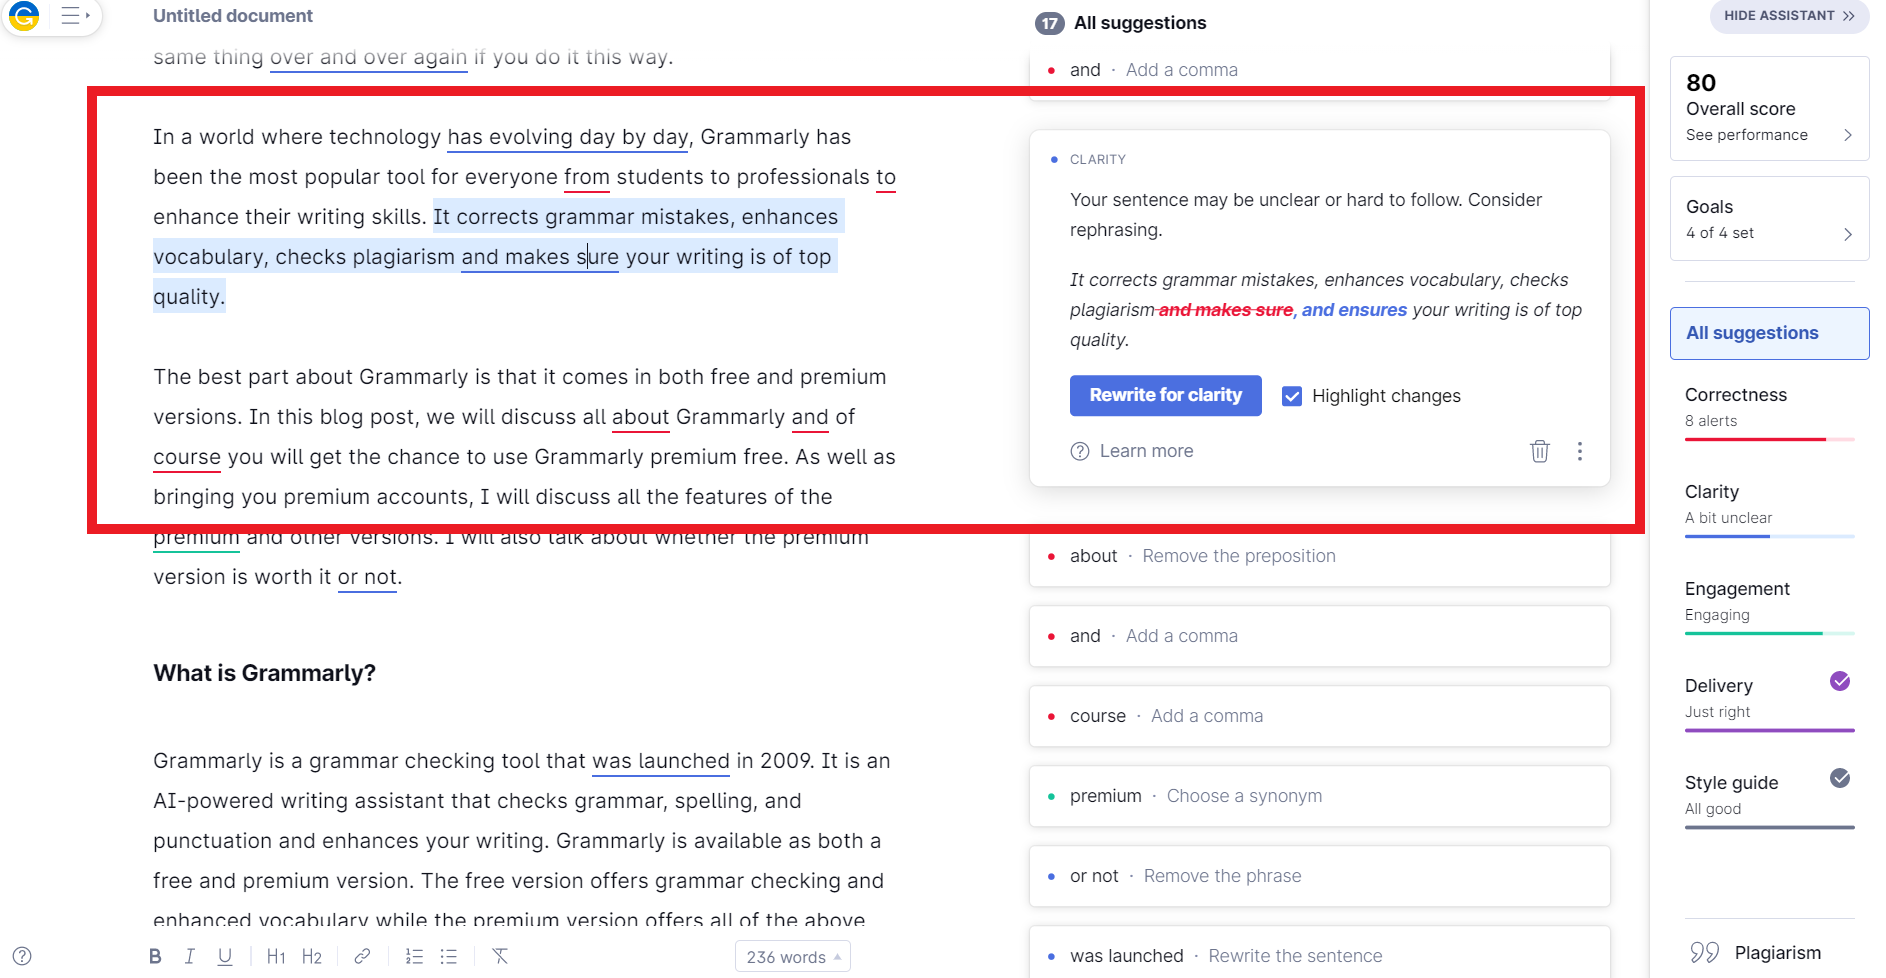Image resolution: width=1886 pixels, height=978 pixels.
Task: Expand the 236 words counter
Action: [x=792, y=956]
